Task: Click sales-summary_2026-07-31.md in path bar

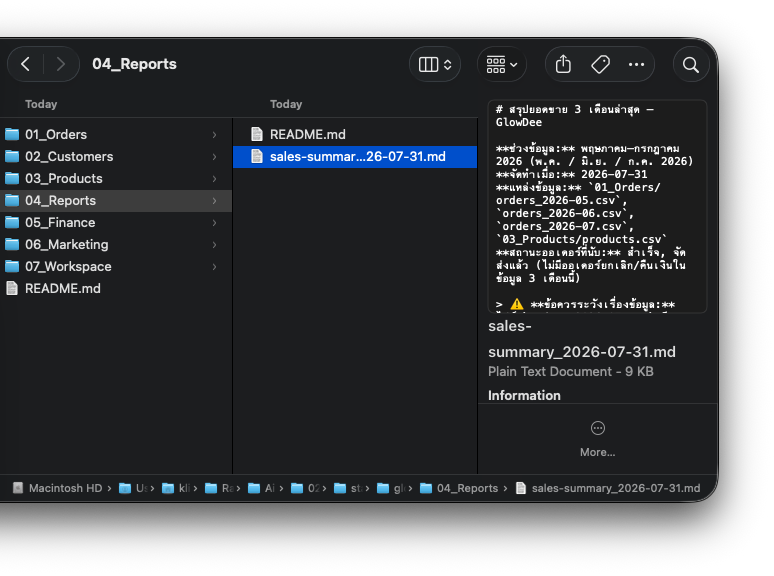Action: click(608, 488)
